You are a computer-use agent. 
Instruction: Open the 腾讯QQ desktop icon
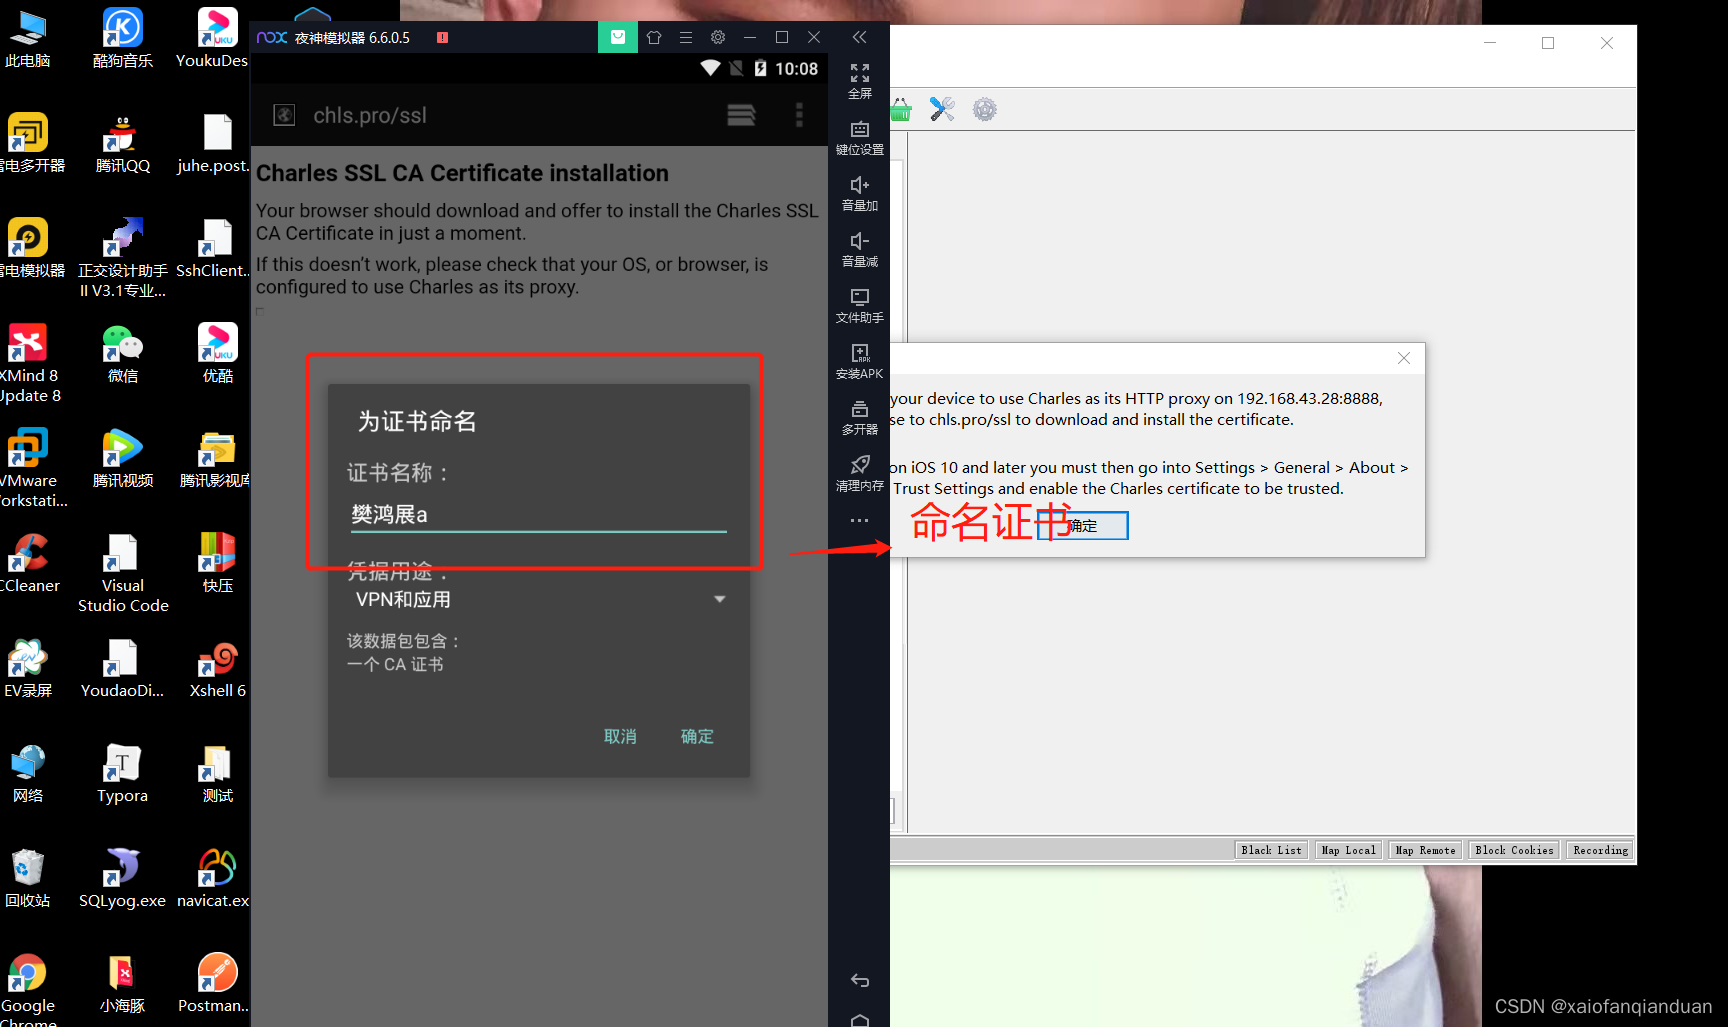tap(123, 144)
